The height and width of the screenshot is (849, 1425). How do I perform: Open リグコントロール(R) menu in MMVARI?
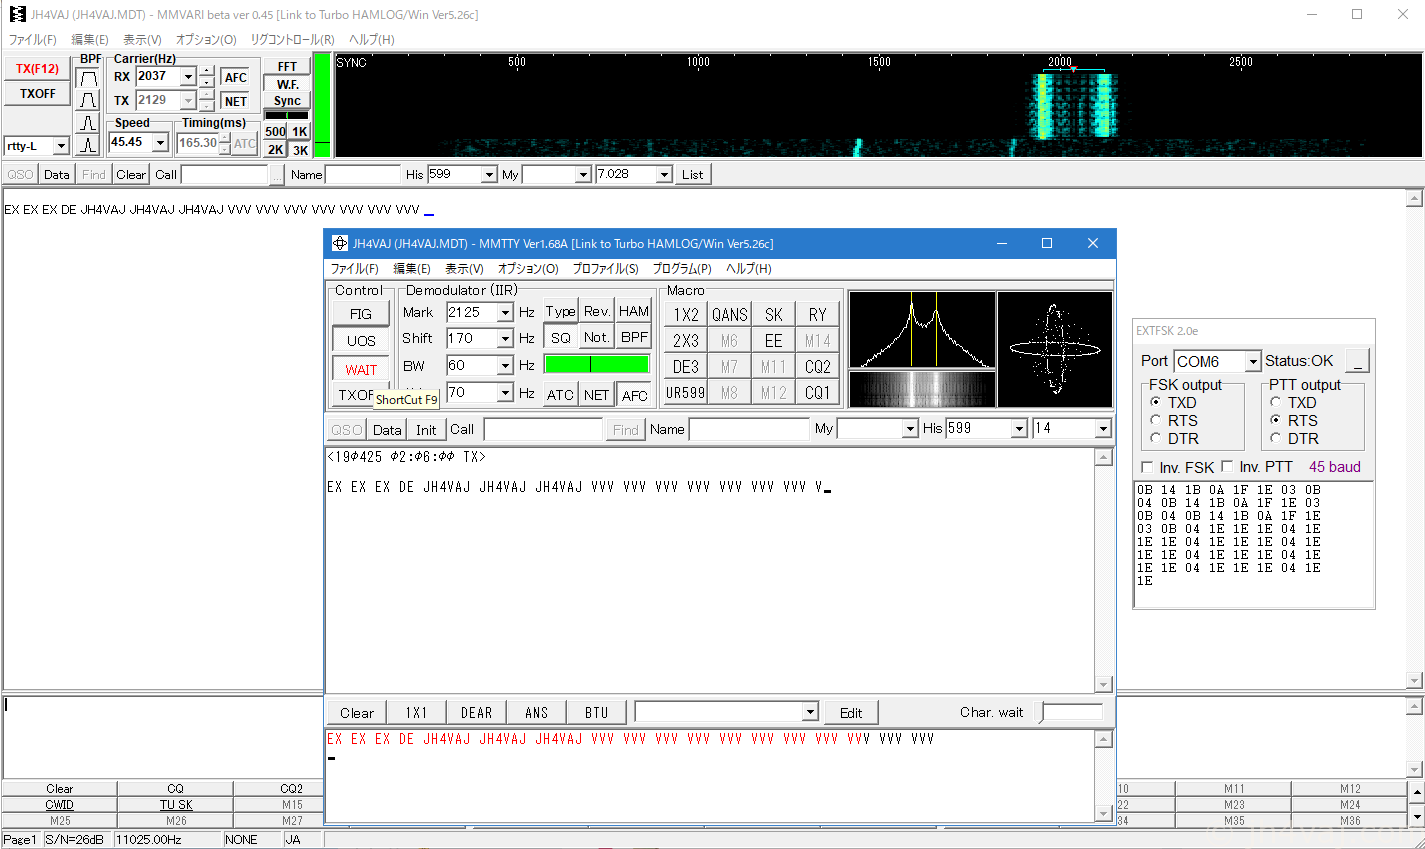(292, 40)
